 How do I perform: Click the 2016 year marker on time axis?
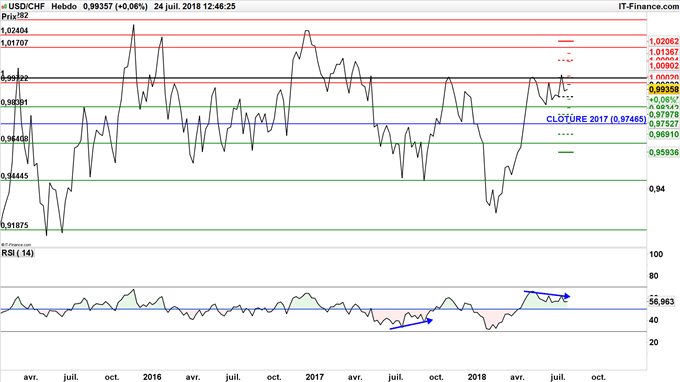coord(152,377)
